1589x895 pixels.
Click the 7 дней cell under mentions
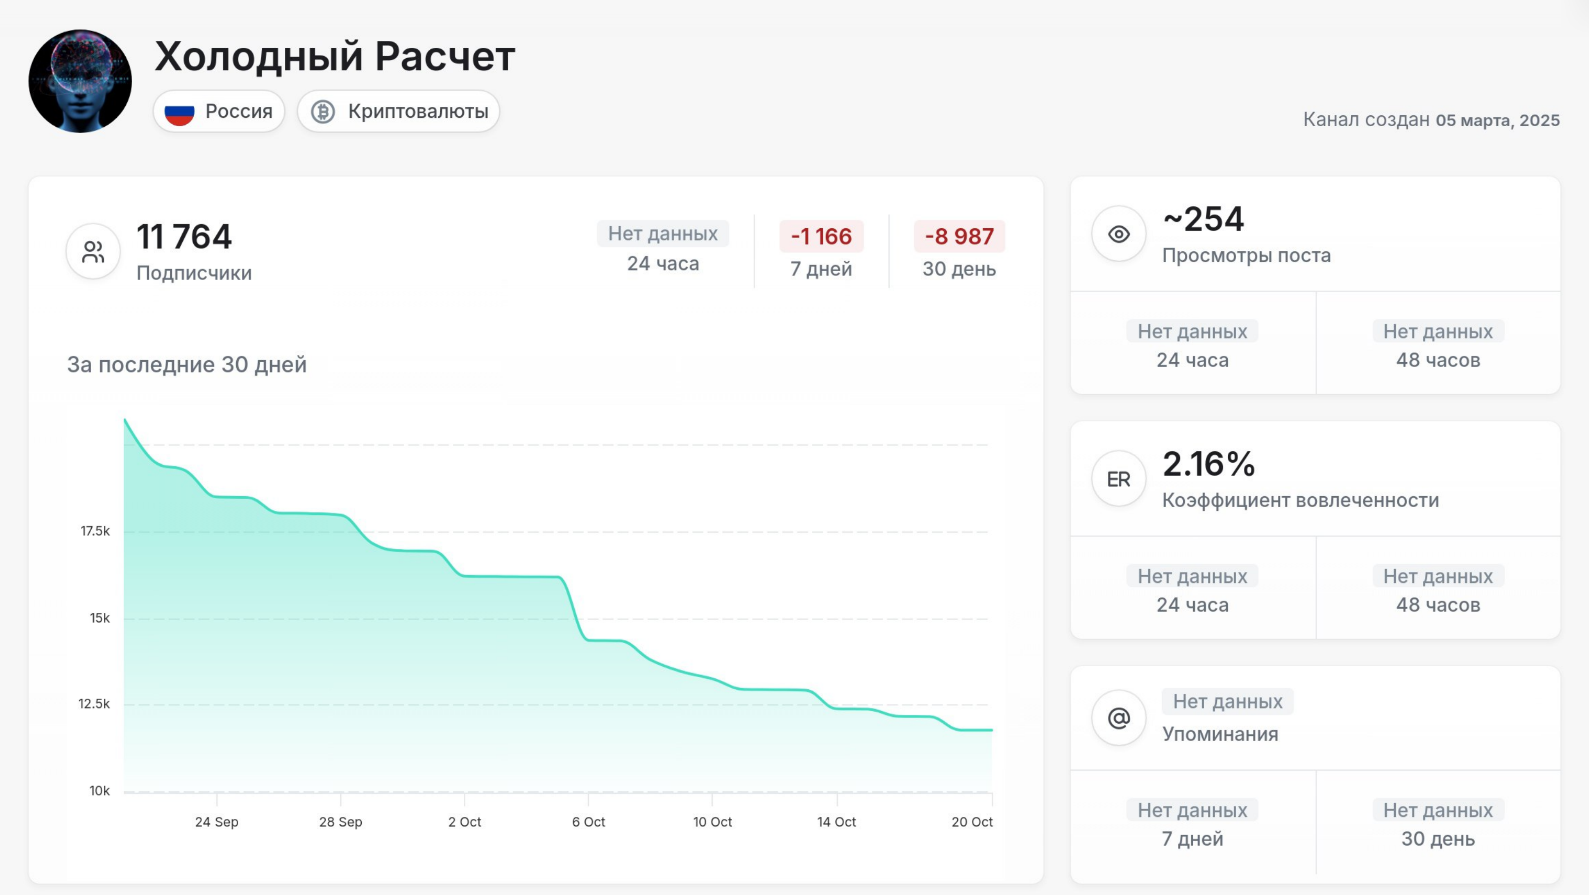[1192, 824]
